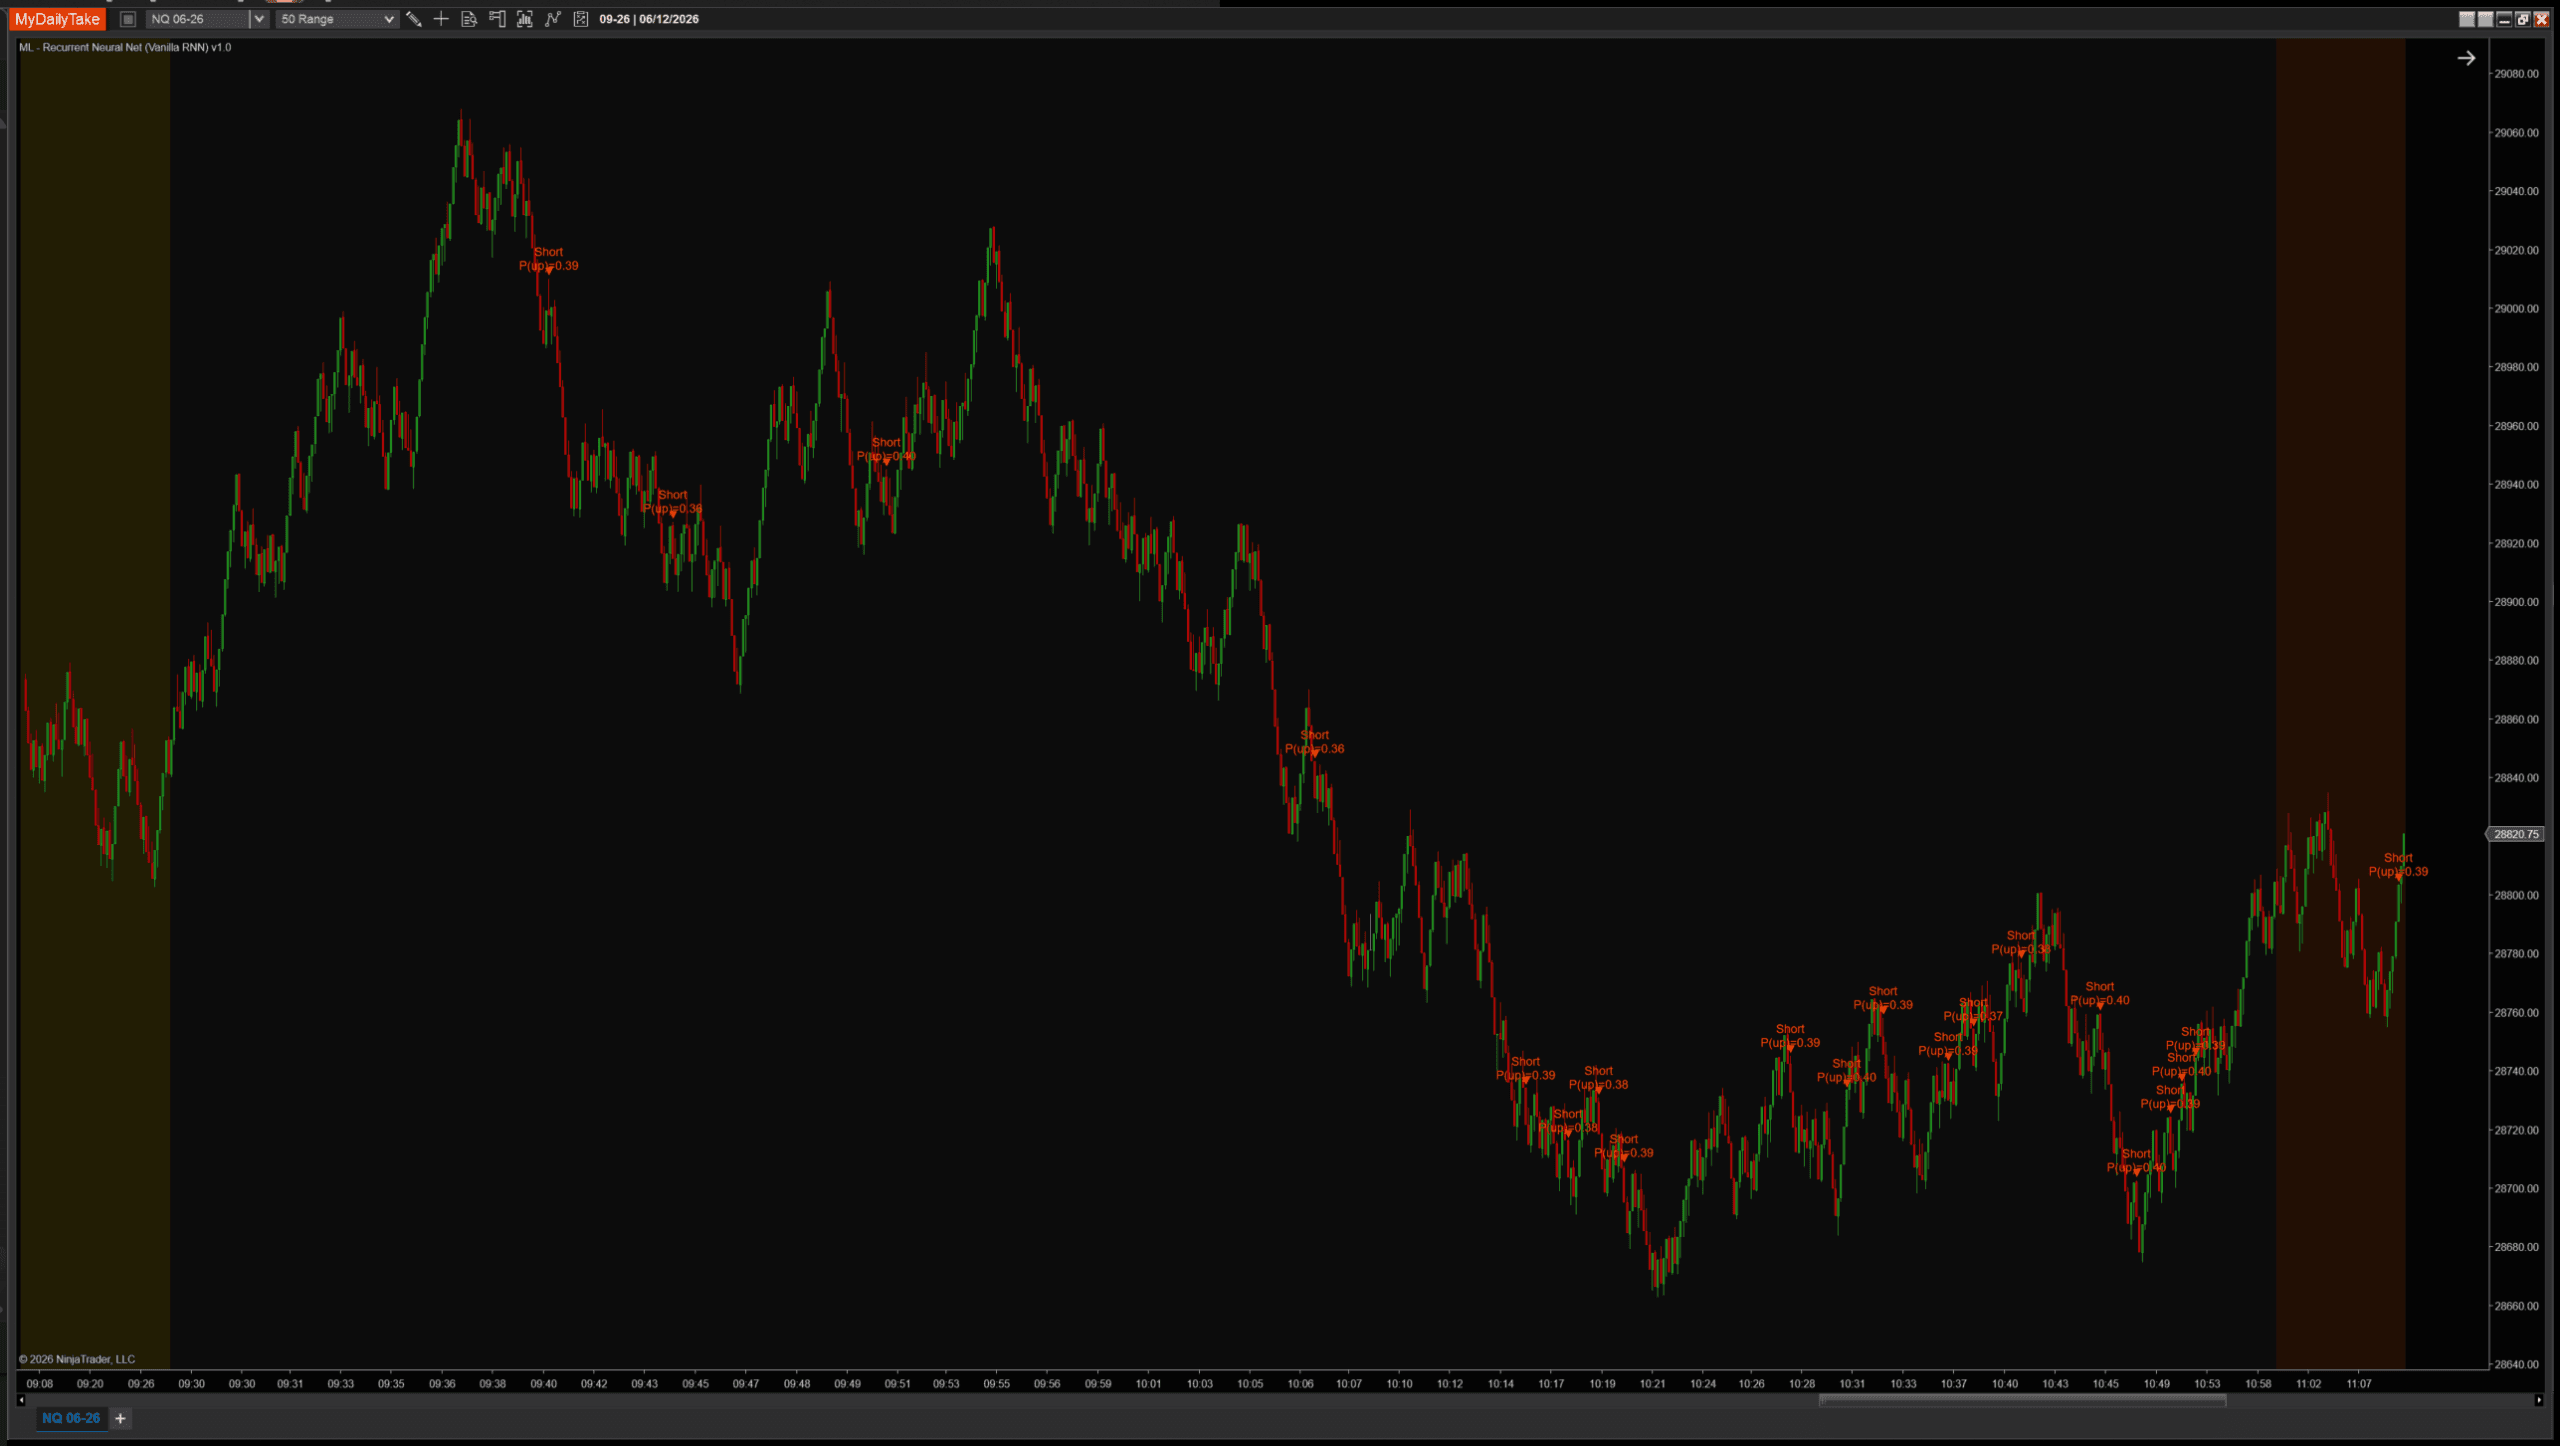
Task: Click the right arrow of horizontal scrollbar
Action: click(x=2539, y=1400)
